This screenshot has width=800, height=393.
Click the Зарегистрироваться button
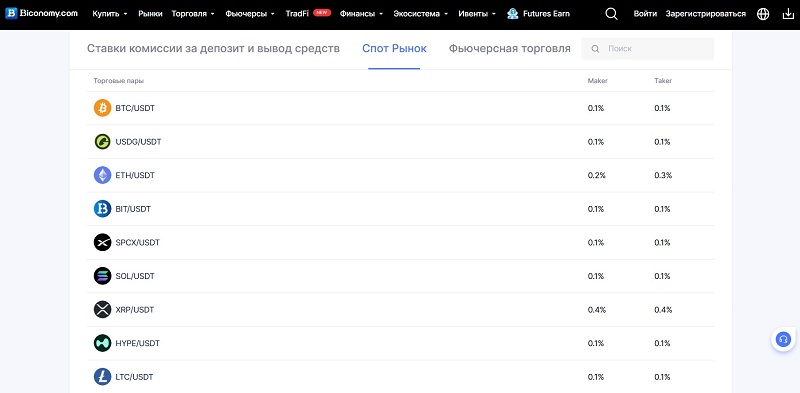[x=706, y=14]
